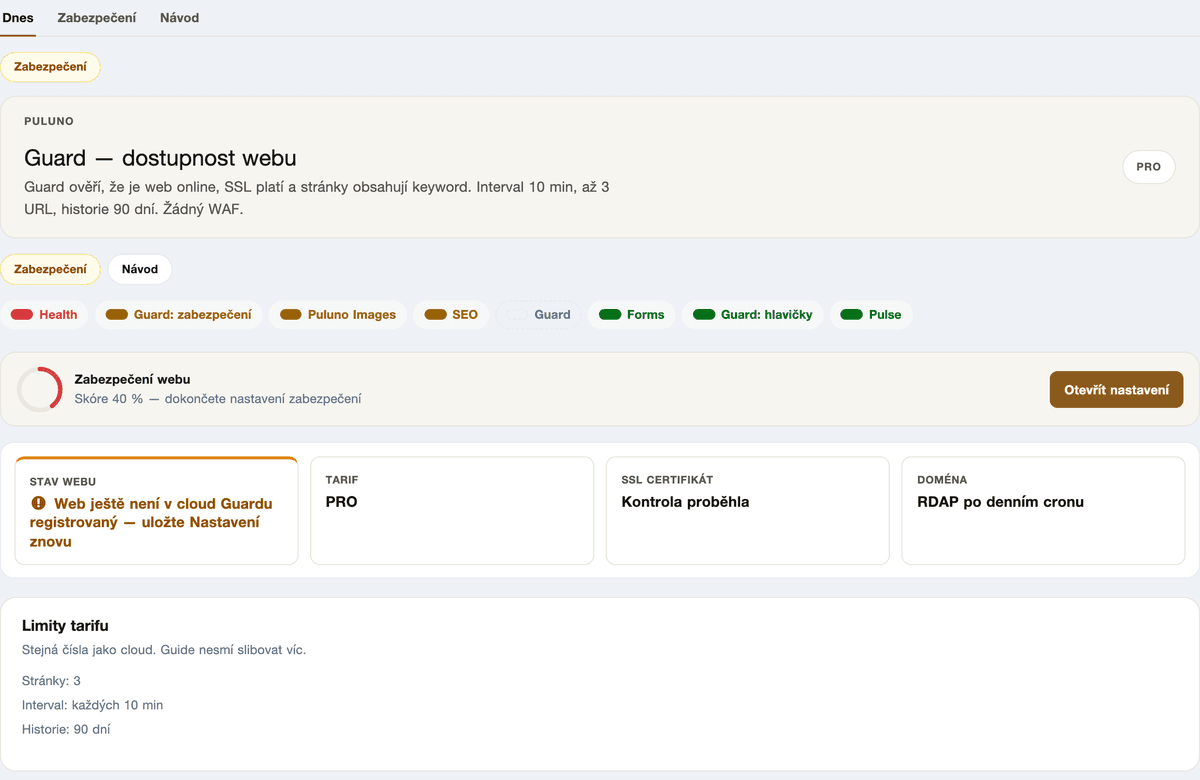1200x780 pixels.
Task: Click the Zabezpečení pill above the Puluno card
Action: (50, 67)
